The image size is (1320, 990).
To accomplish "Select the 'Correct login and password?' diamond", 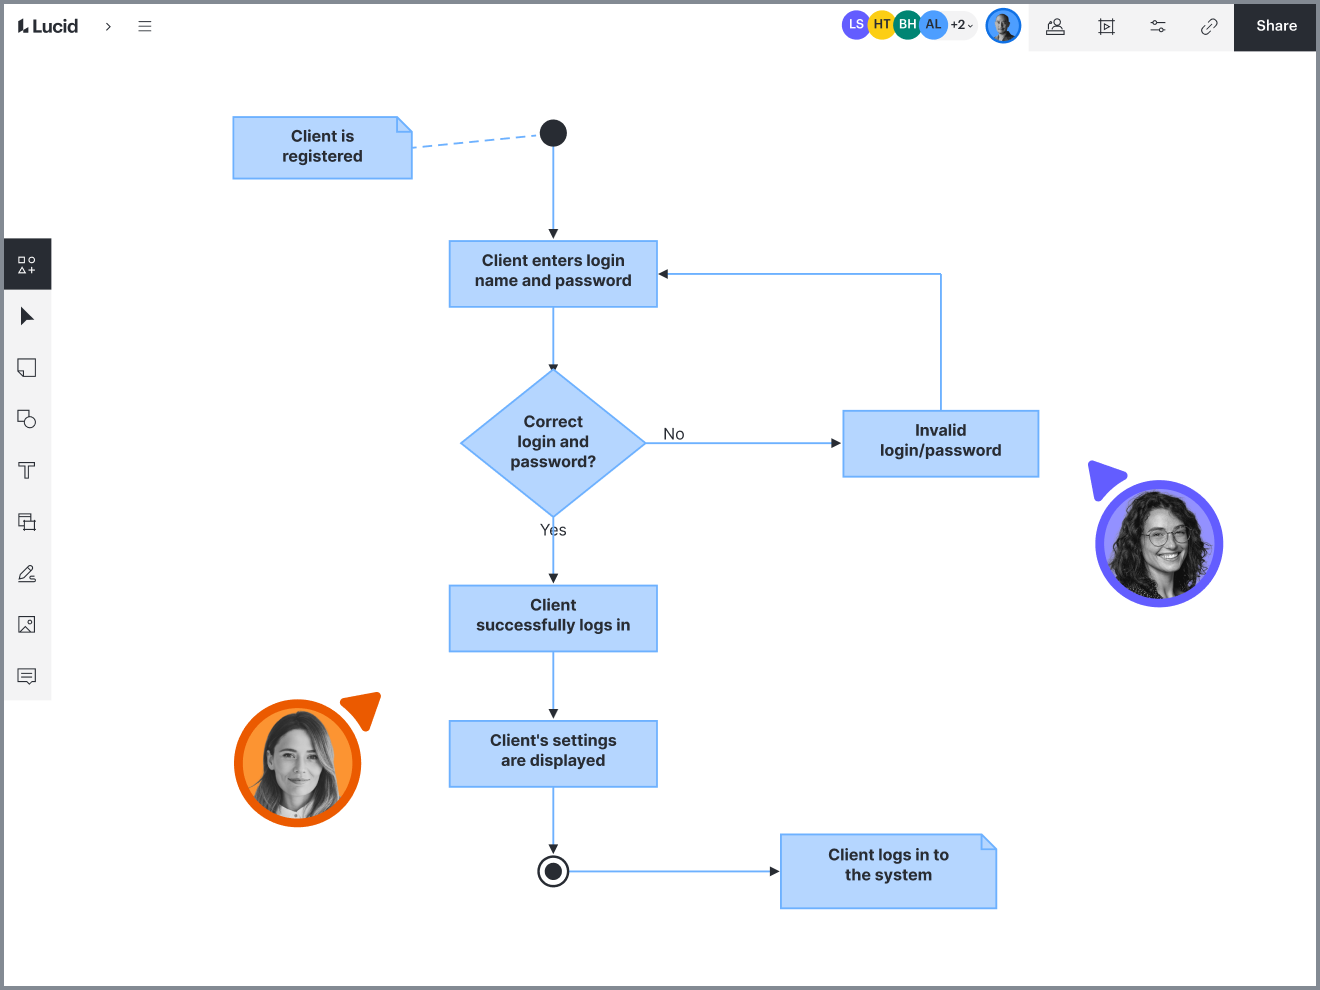I will [553, 442].
